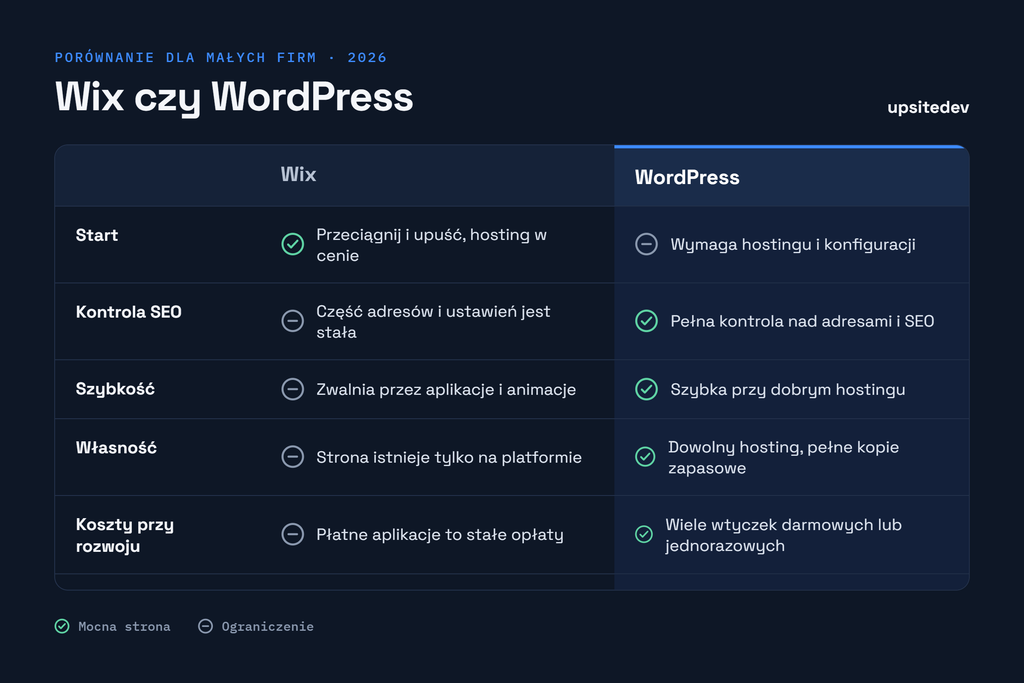Viewport: 1024px width, 683px height.
Task: Click the 'PORÓWNANIE DLA MAŁYCH FIRM · 2026' subtitle
Action: 221,57
